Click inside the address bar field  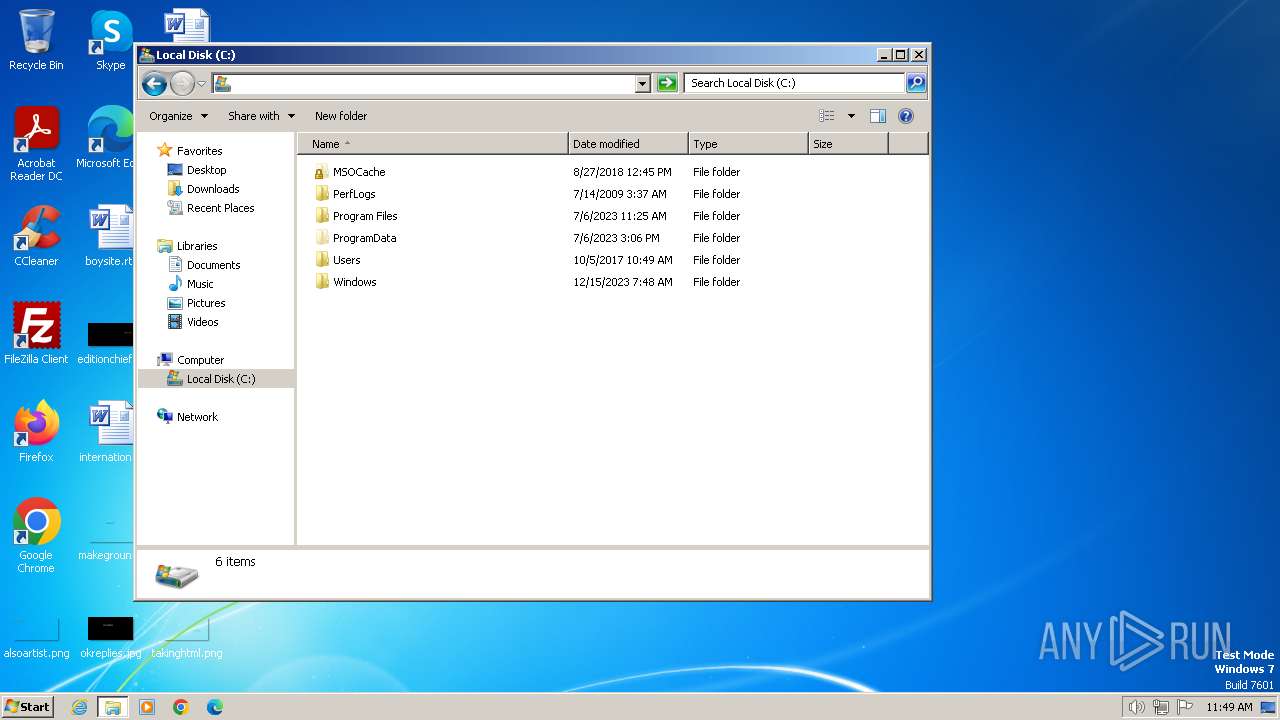tap(424, 84)
